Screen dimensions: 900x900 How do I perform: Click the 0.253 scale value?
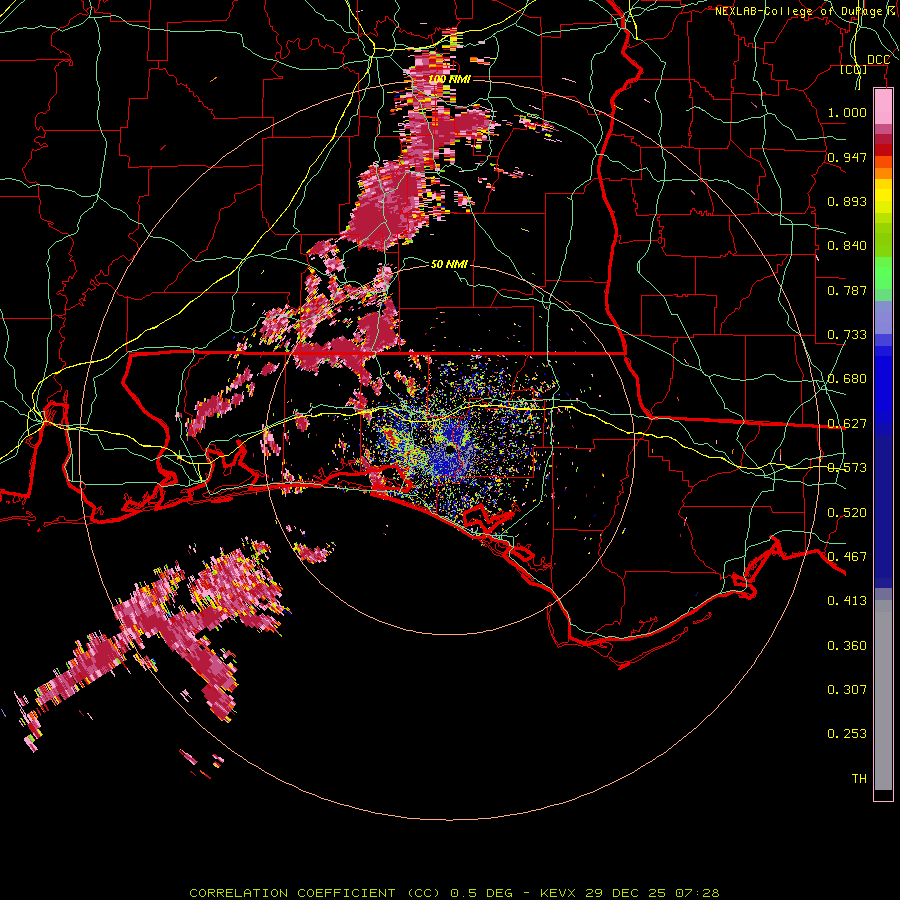pos(847,734)
